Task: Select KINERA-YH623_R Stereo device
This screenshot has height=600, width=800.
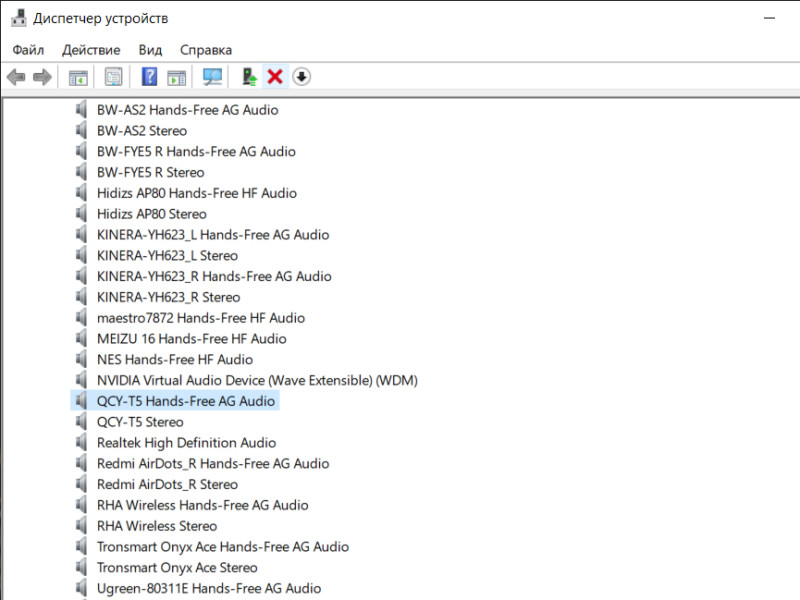Action: click(168, 297)
